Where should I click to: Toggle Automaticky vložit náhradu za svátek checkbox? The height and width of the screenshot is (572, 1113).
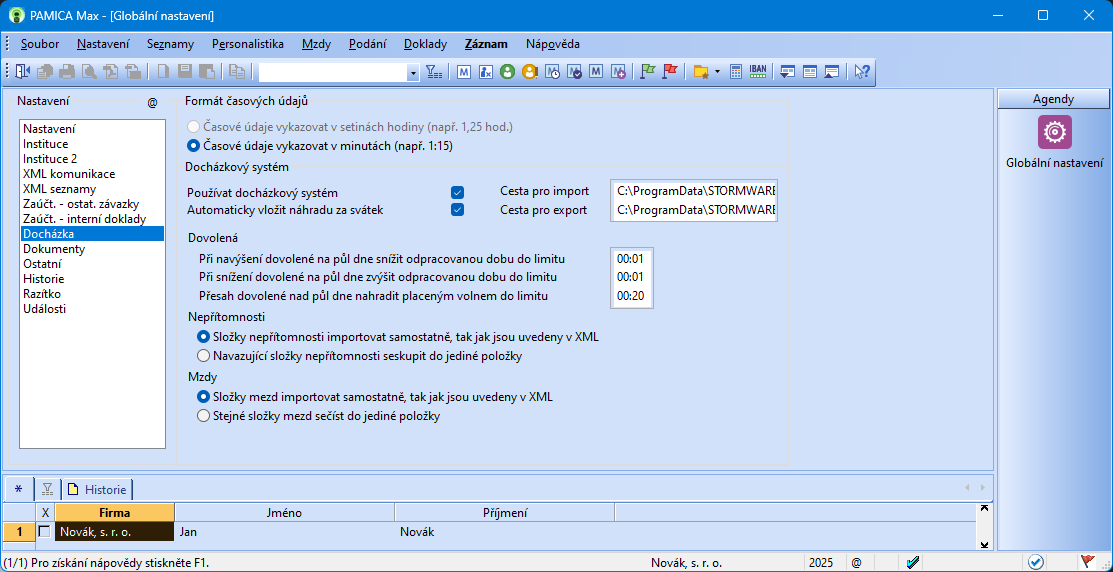click(x=458, y=210)
